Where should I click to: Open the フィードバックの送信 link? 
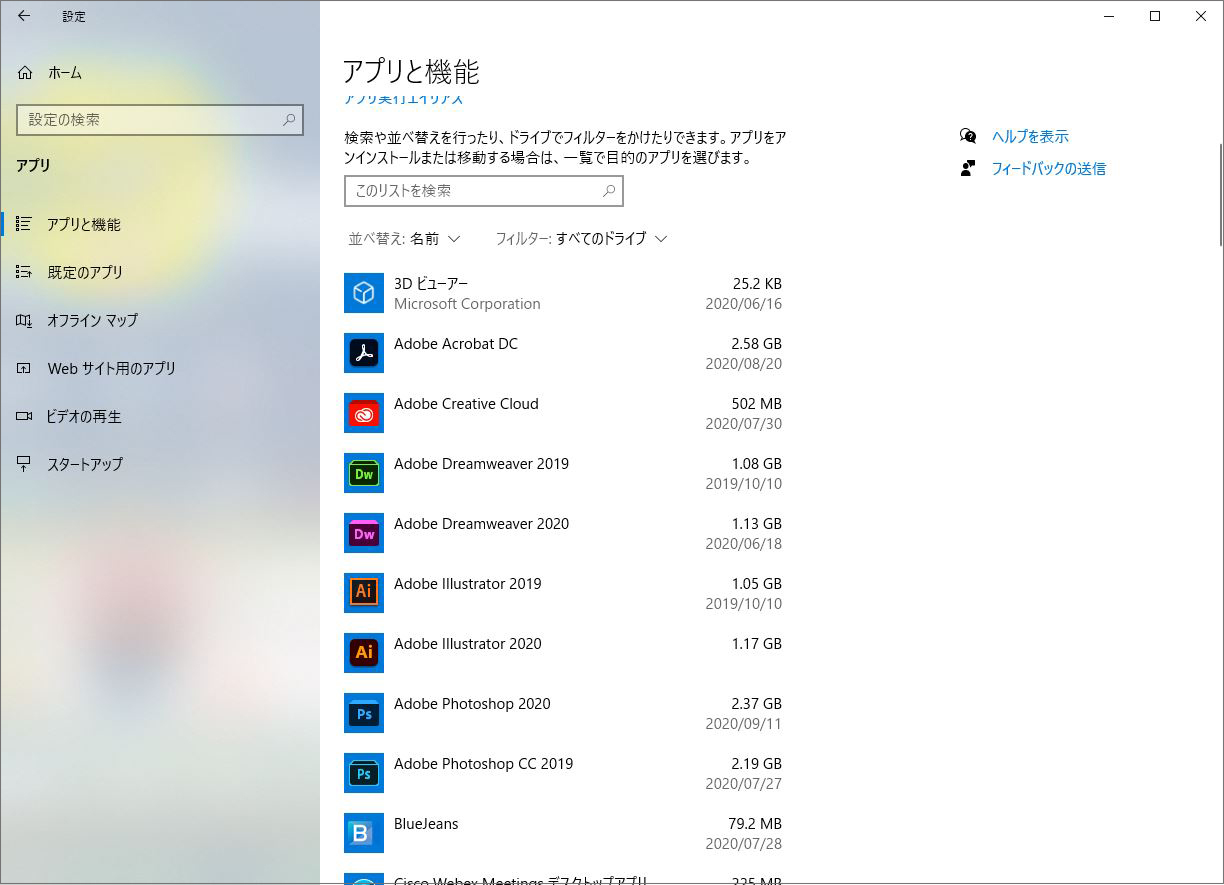point(1048,168)
